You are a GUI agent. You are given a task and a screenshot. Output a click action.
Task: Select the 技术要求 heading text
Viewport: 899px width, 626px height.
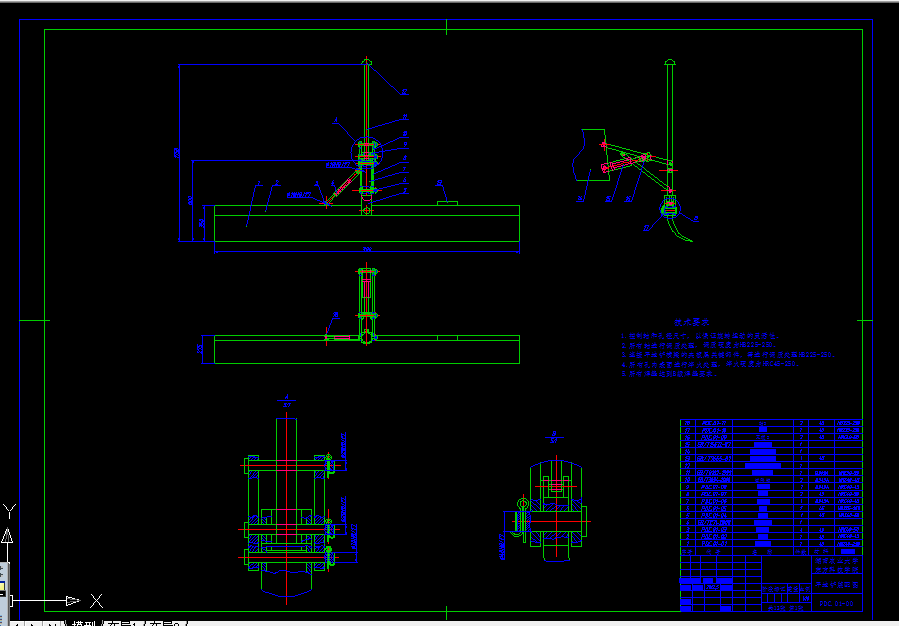pos(691,323)
